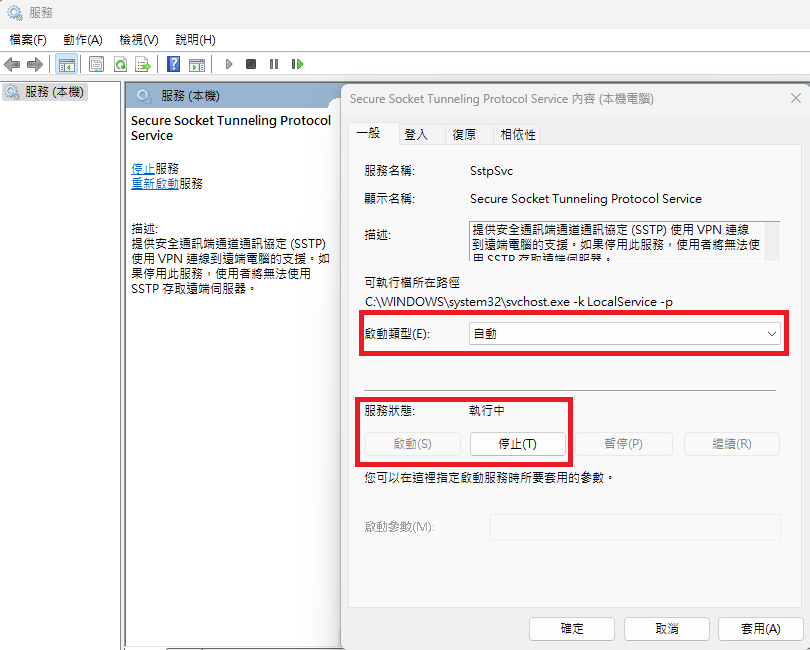Select 服務 (本機) node in left tree
This screenshot has height=650, width=810.
(45, 92)
